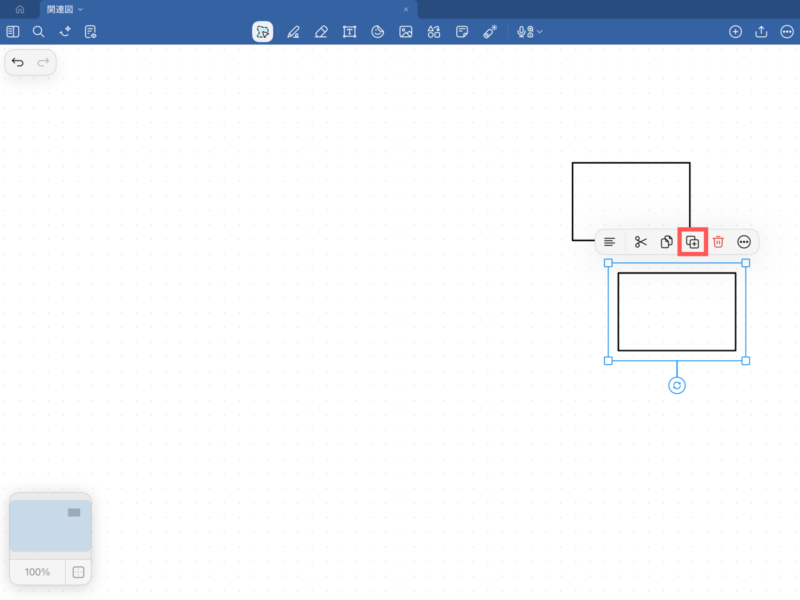Delete the selected shape with the trash icon
The height and width of the screenshot is (600, 800).
718,242
